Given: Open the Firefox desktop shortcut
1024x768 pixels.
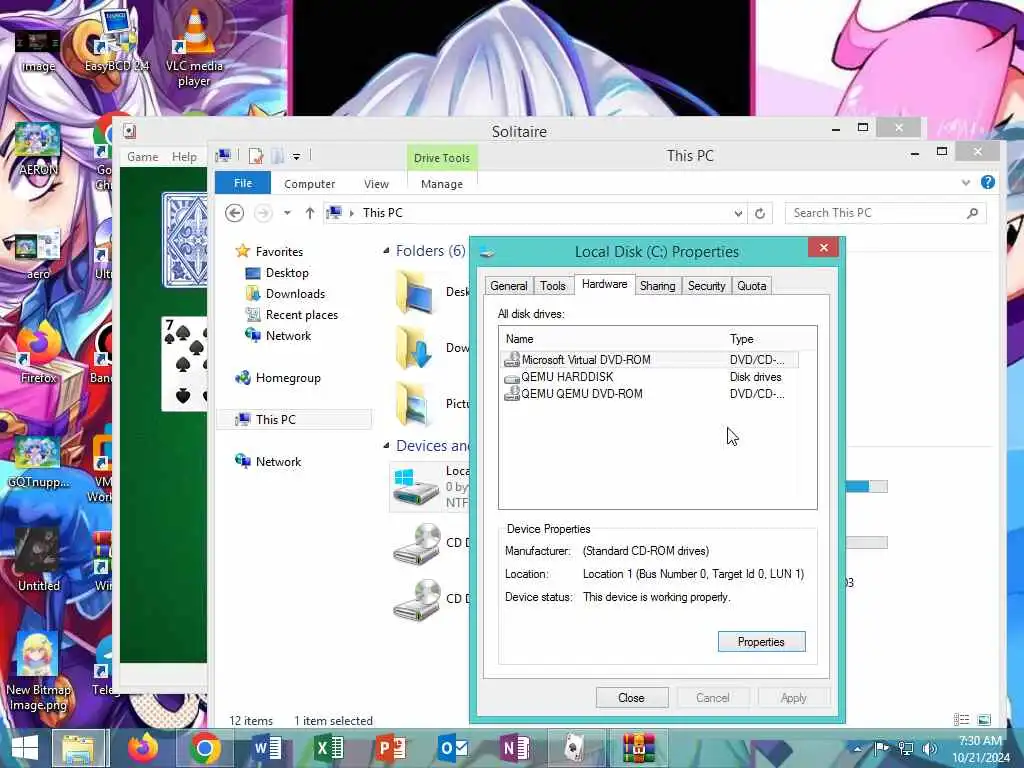Looking at the screenshot, I should pyautogui.click(x=38, y=353).
